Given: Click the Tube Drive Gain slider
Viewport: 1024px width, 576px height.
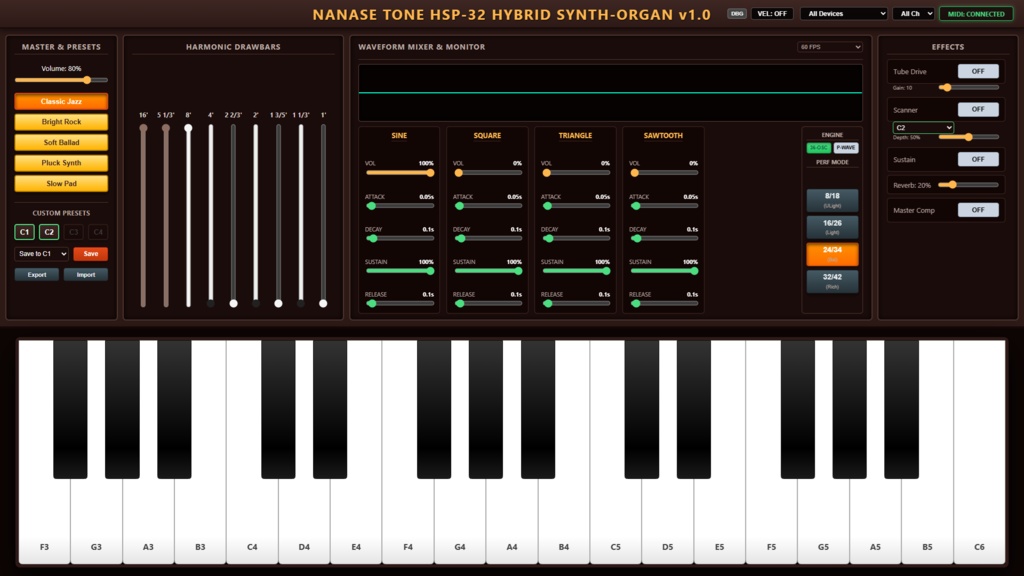Looking at the screenshot, I should click(968, 87).
